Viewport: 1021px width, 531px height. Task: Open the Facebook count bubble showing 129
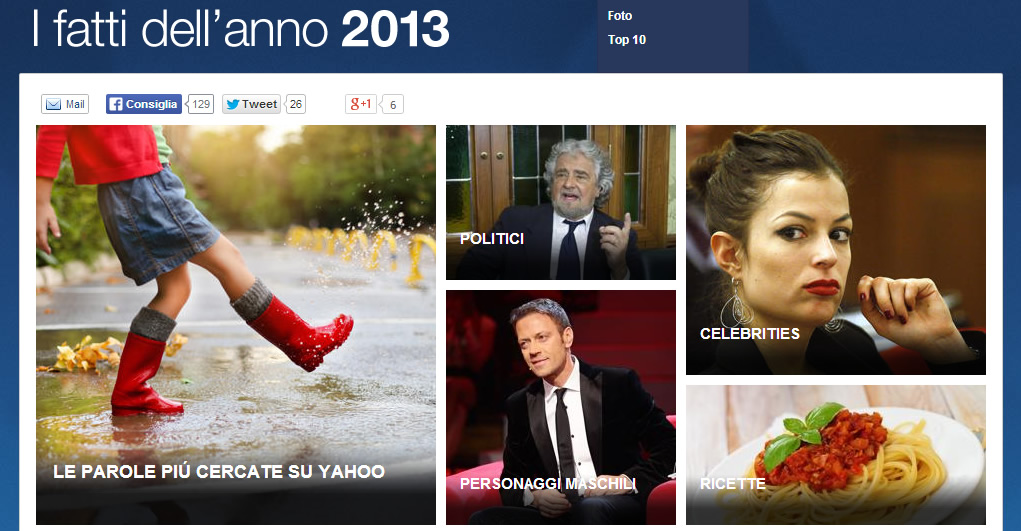point(201,104)
